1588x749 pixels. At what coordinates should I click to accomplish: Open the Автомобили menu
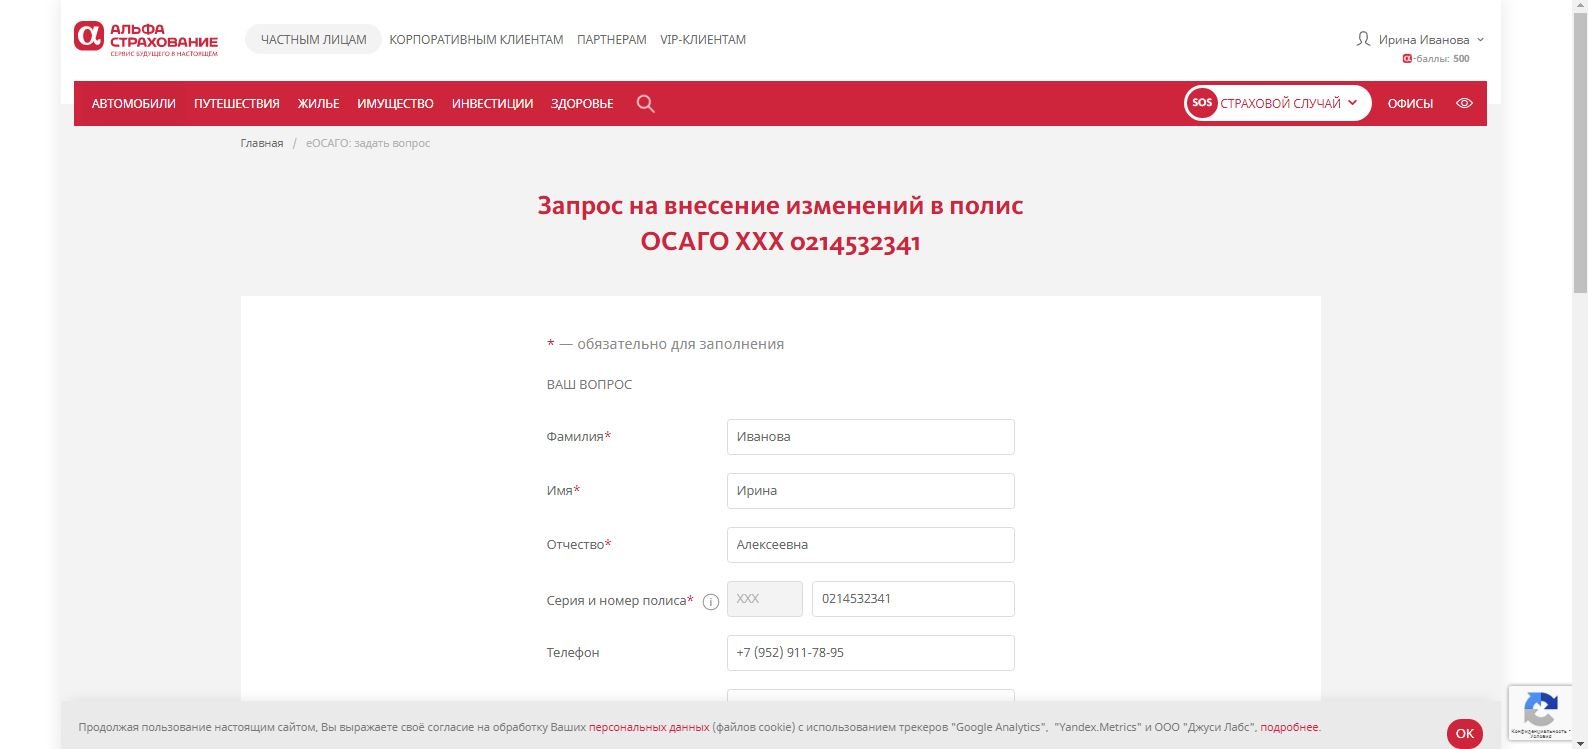pos(134,104)
